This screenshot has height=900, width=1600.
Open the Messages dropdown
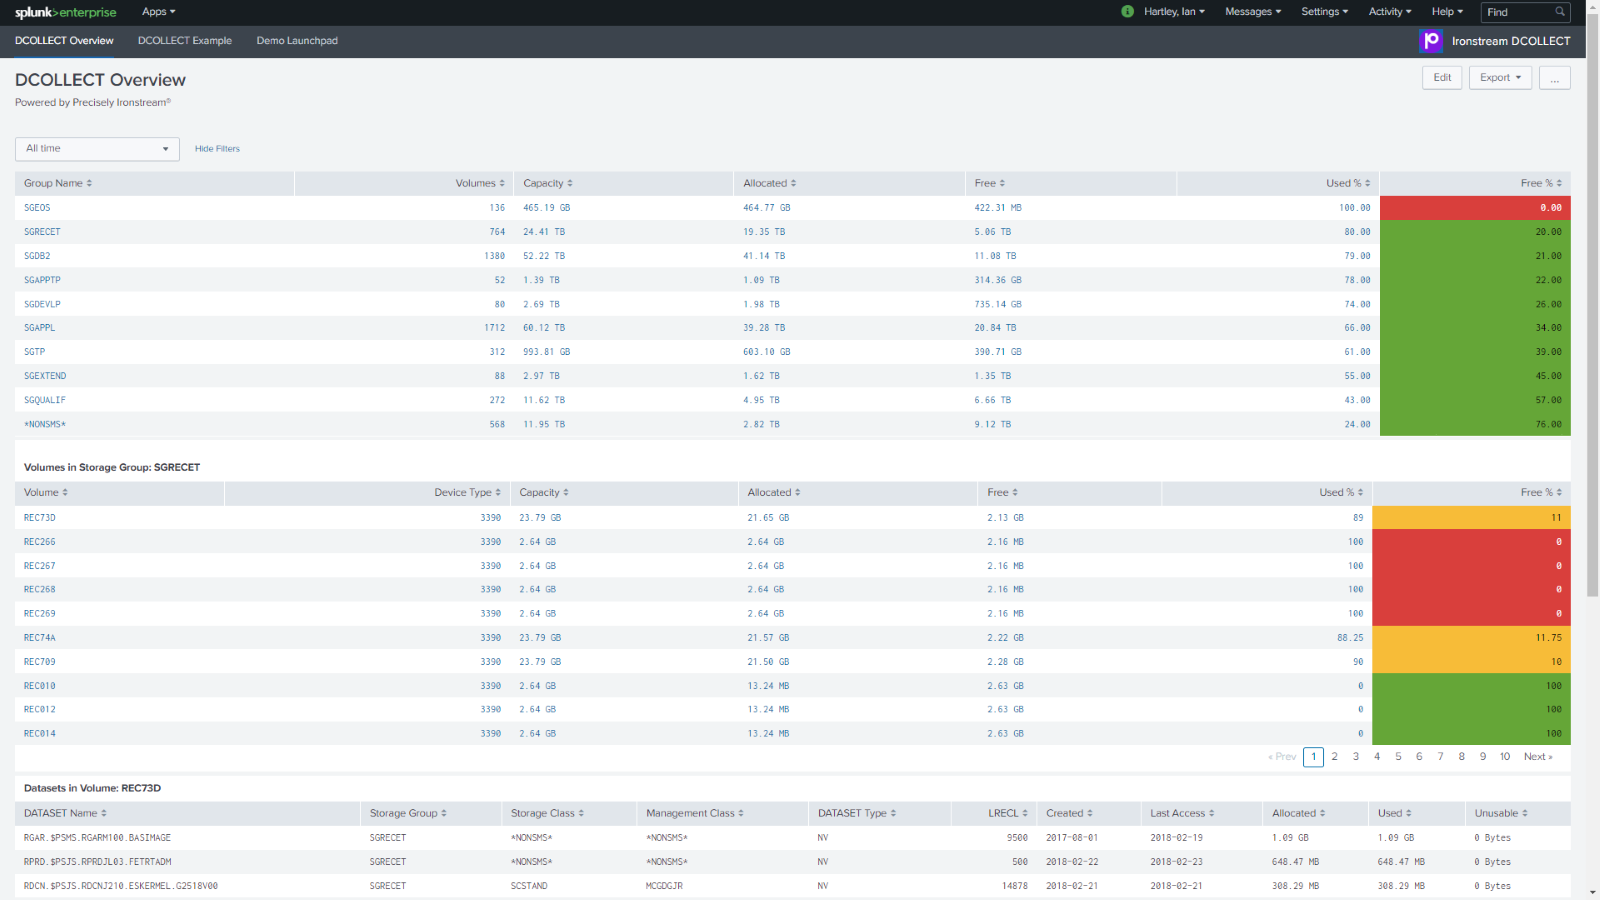point(1253,12)
